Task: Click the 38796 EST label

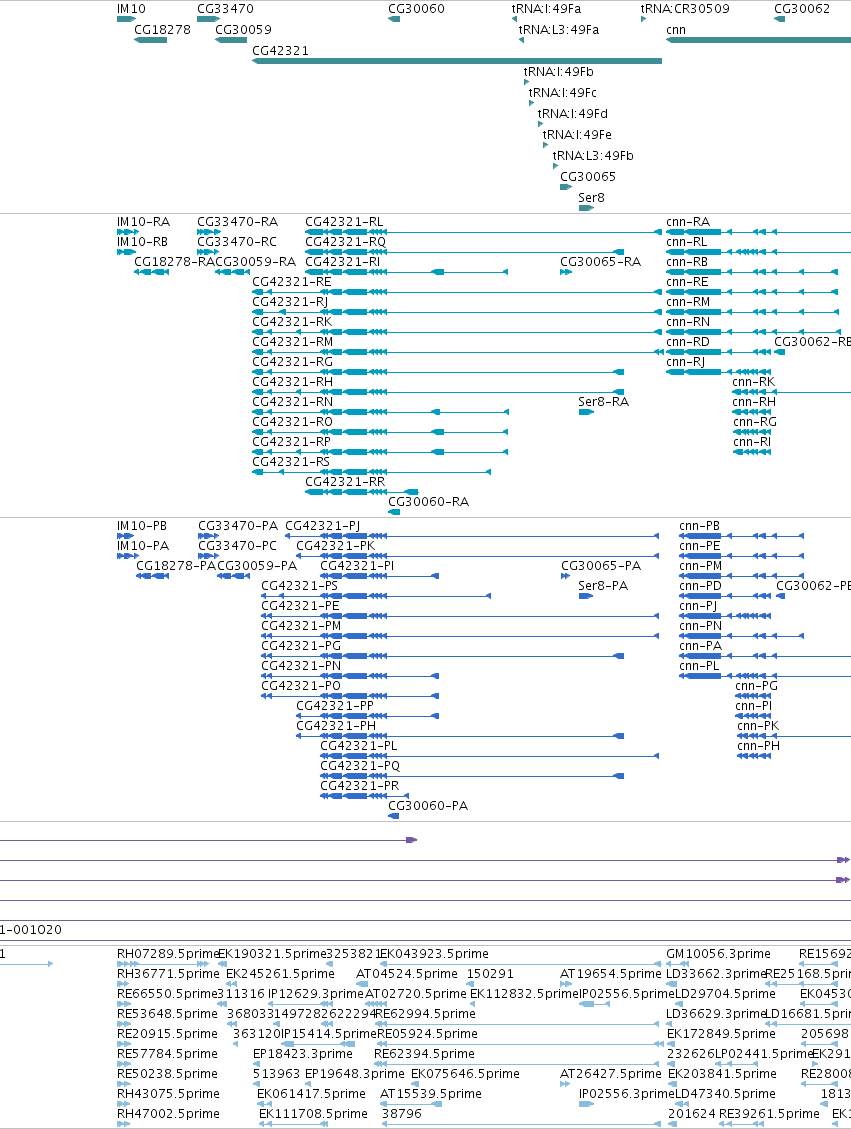Action: coord(402,1114)
